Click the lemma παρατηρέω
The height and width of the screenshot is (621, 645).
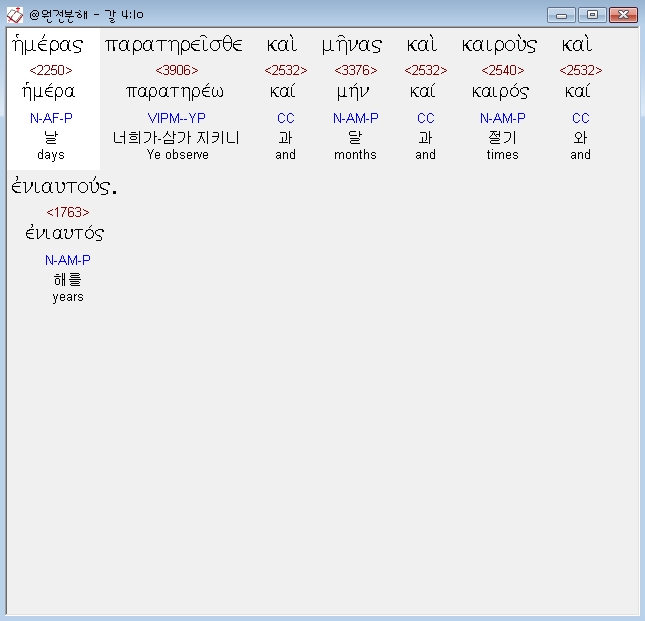(175, 92)
